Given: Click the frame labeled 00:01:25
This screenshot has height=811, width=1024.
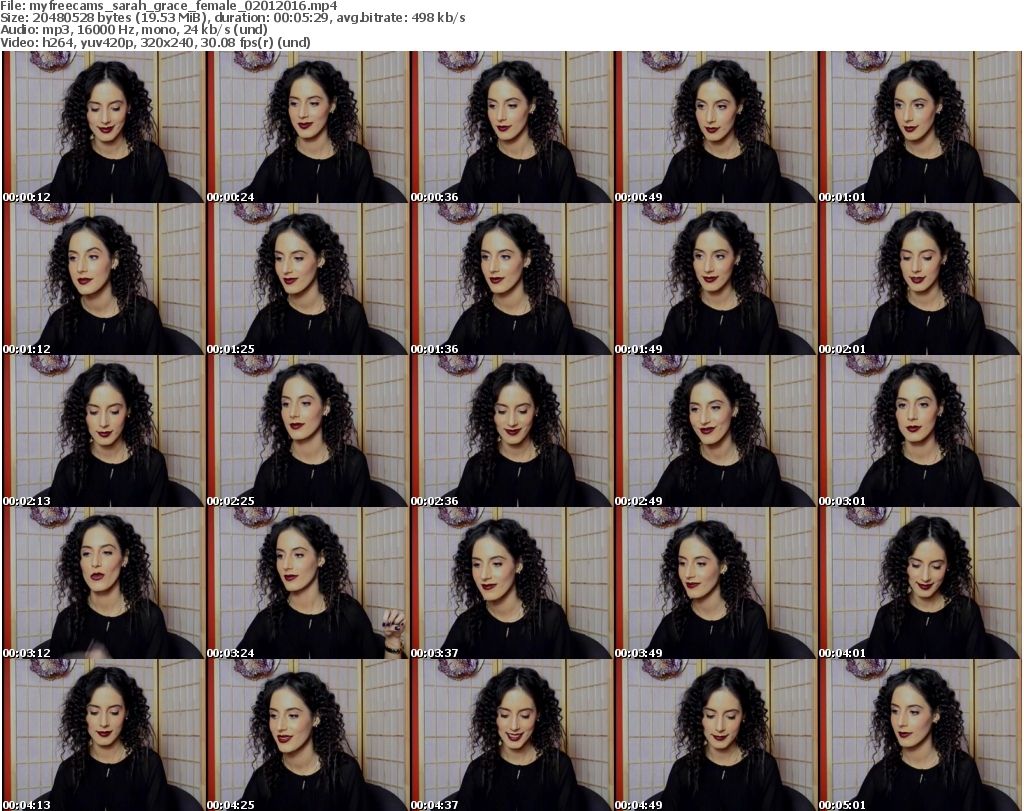Looking at the screenshot, I should 307,279.
